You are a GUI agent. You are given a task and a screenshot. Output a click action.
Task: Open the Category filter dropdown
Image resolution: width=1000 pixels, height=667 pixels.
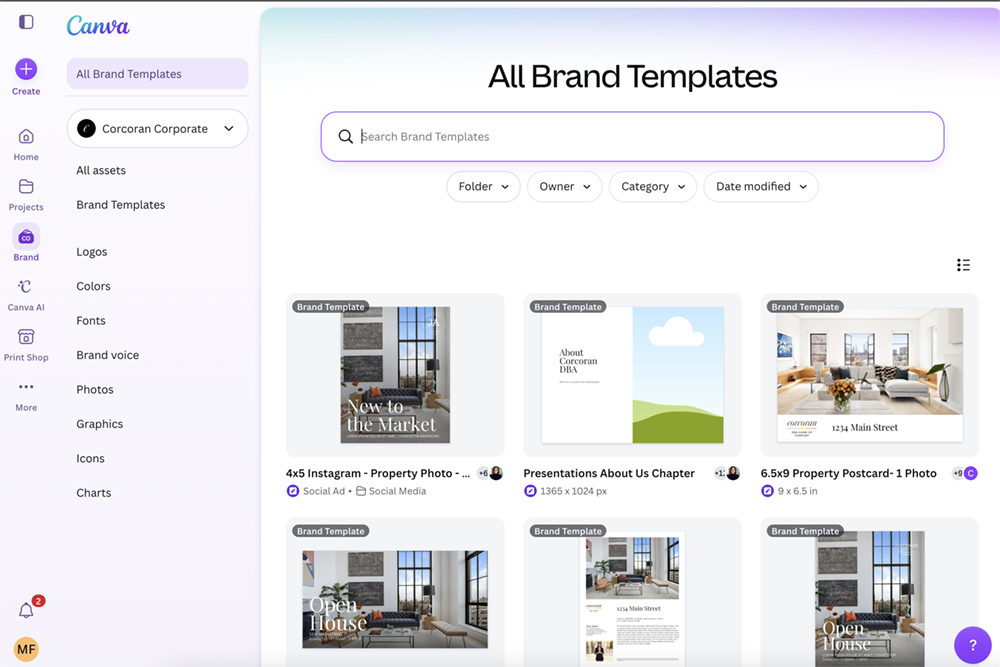pyautogui.click(x=652, y=186)
